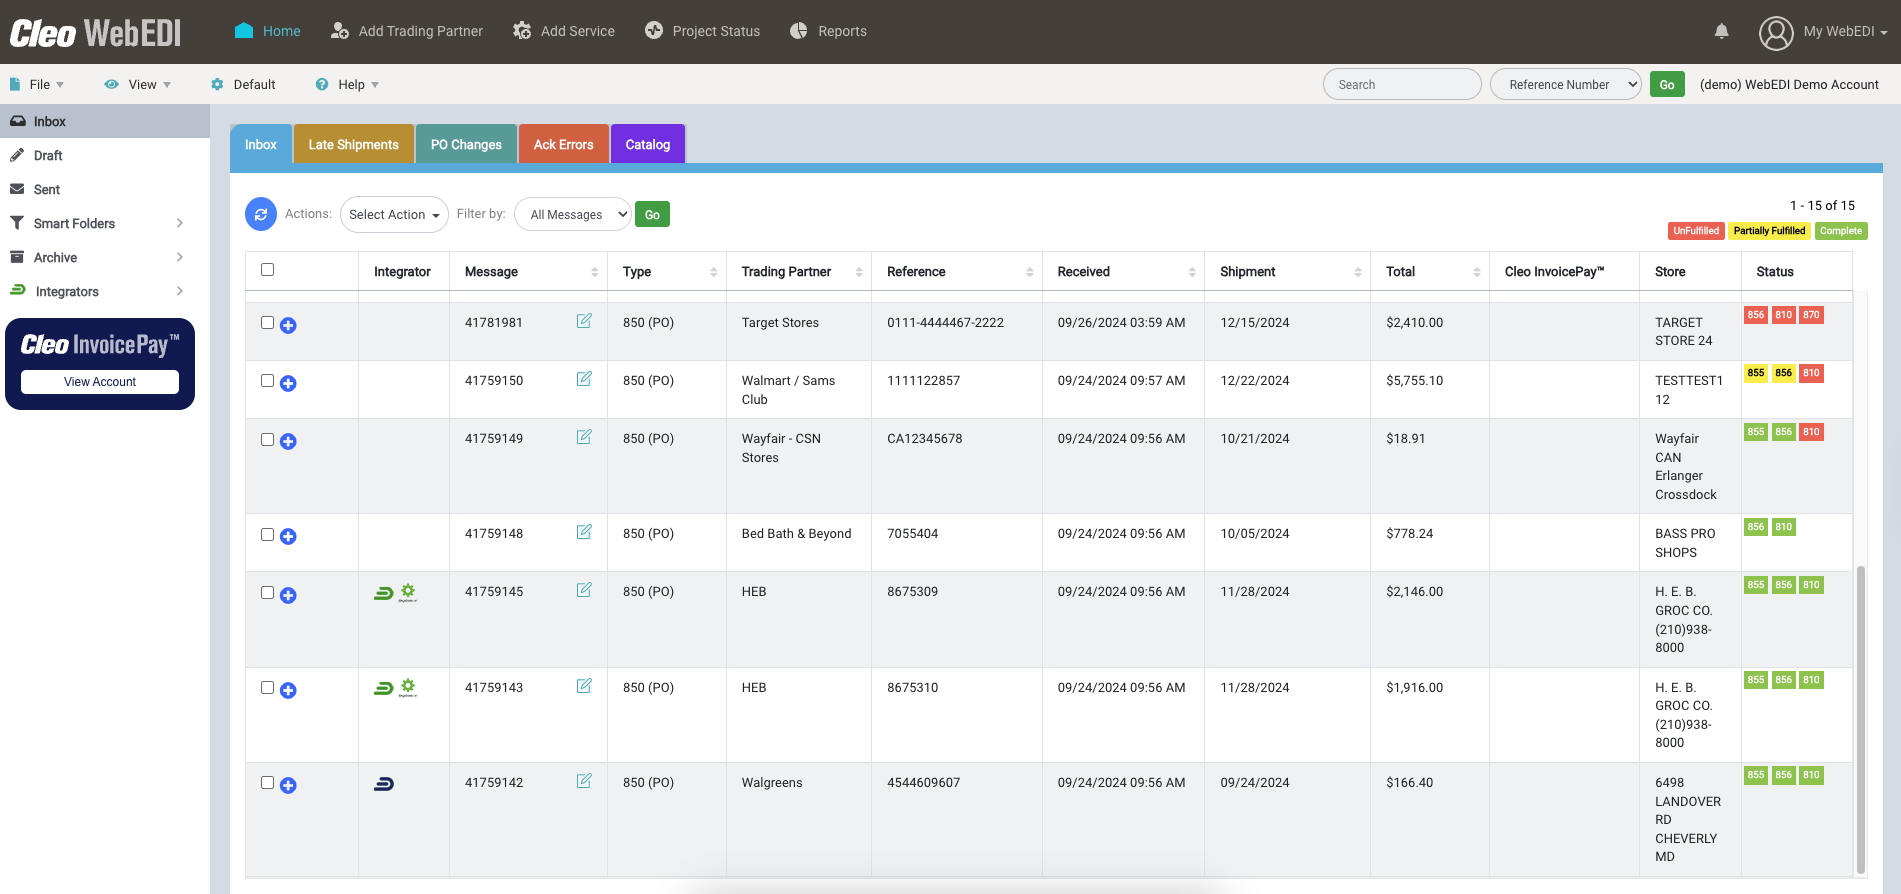
Task: Check the box for message 41759150
Action: pos(267,380)
